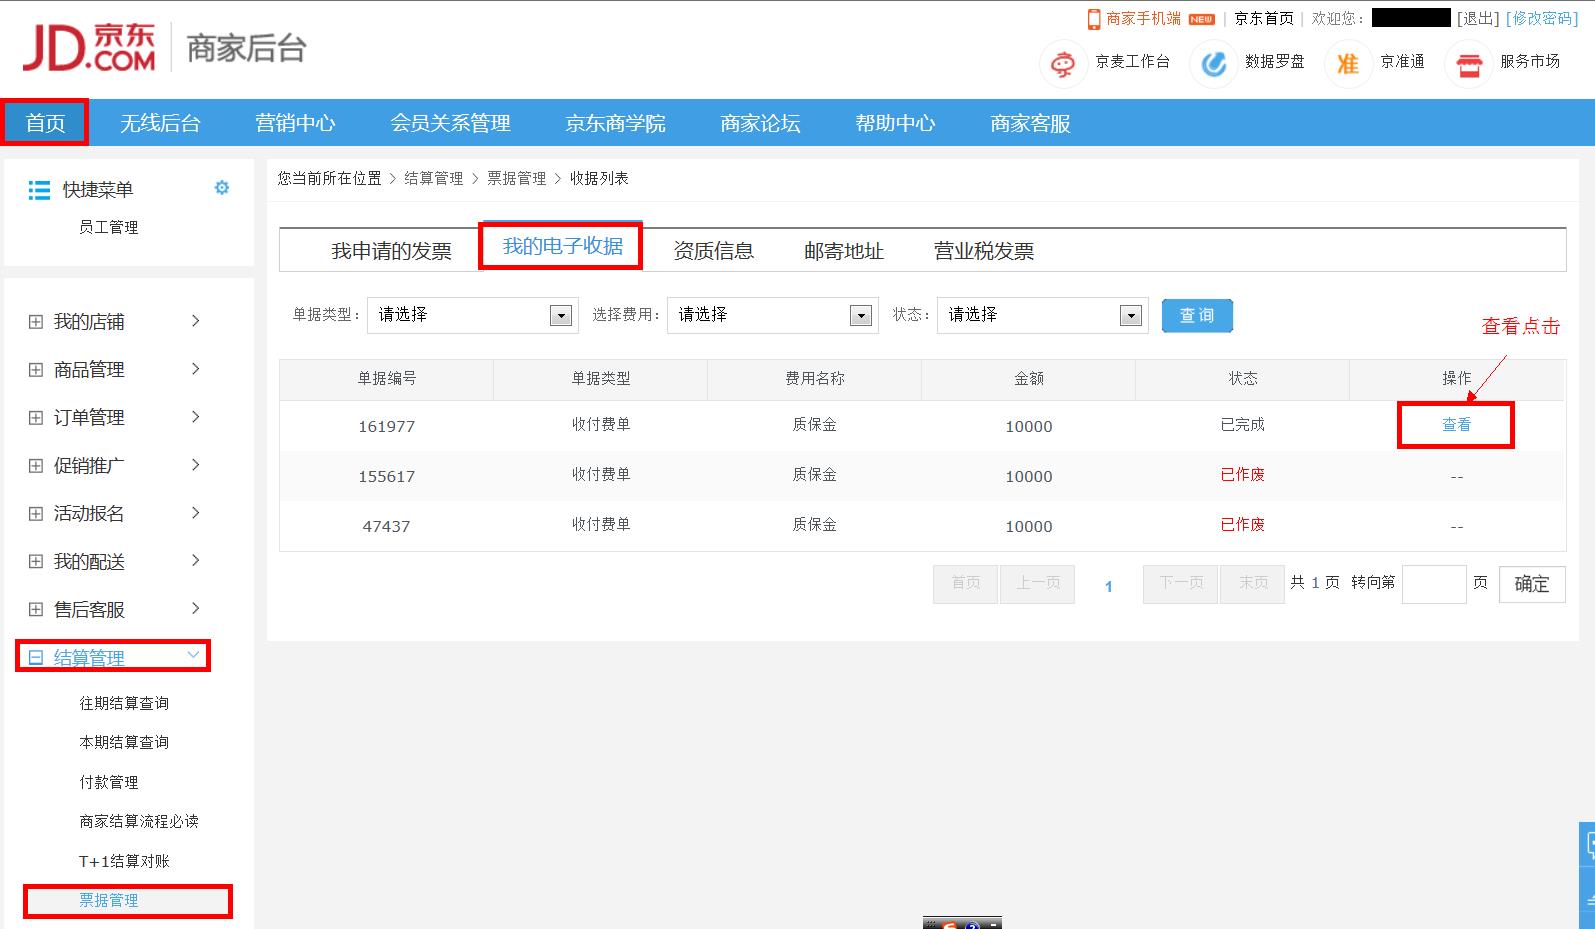Click the plus icon beside 促销推广
1595x929 pixels.
(36, 466)
